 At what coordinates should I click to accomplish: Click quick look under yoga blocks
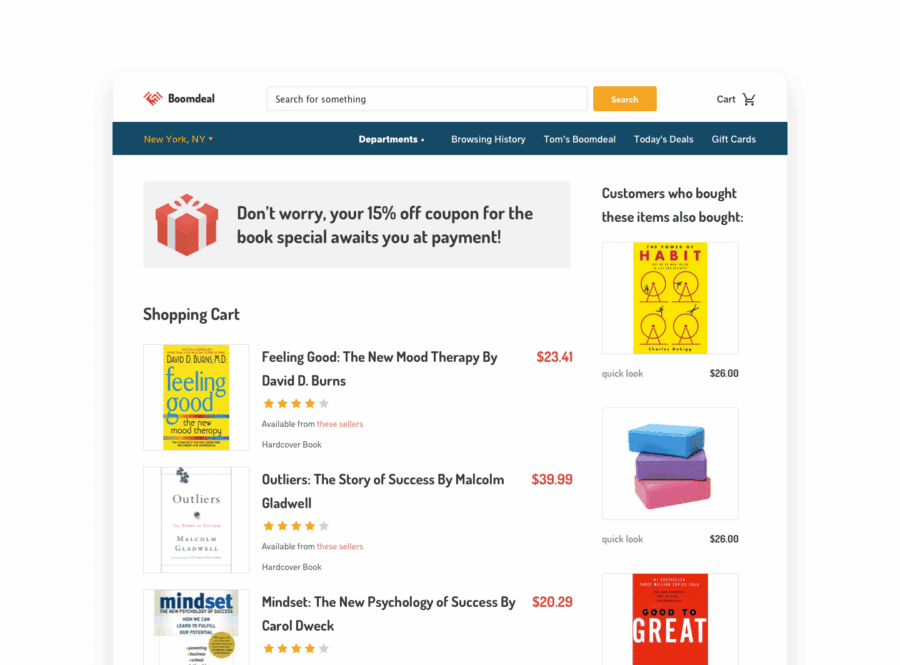622,539
